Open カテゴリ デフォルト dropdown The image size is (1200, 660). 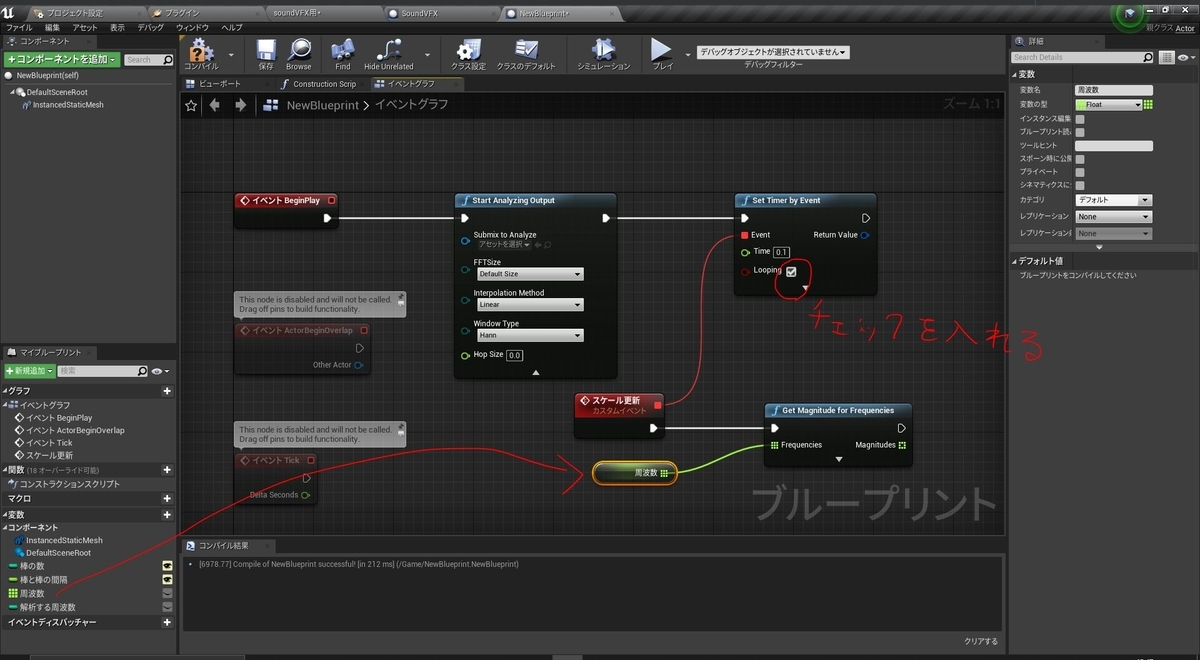pyautogui.click(x=1113, y=200)
